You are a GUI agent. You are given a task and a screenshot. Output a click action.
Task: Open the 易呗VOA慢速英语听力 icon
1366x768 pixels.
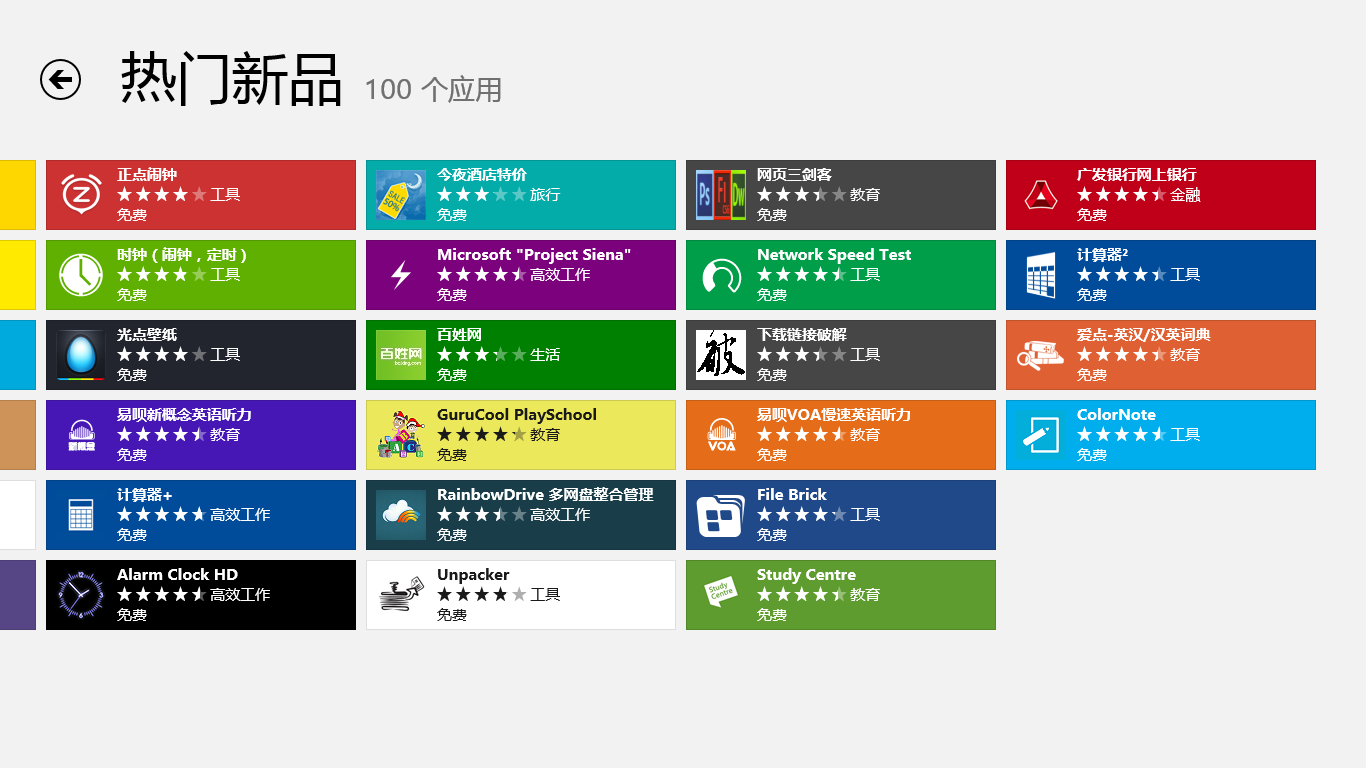click(x=721, y=435)
